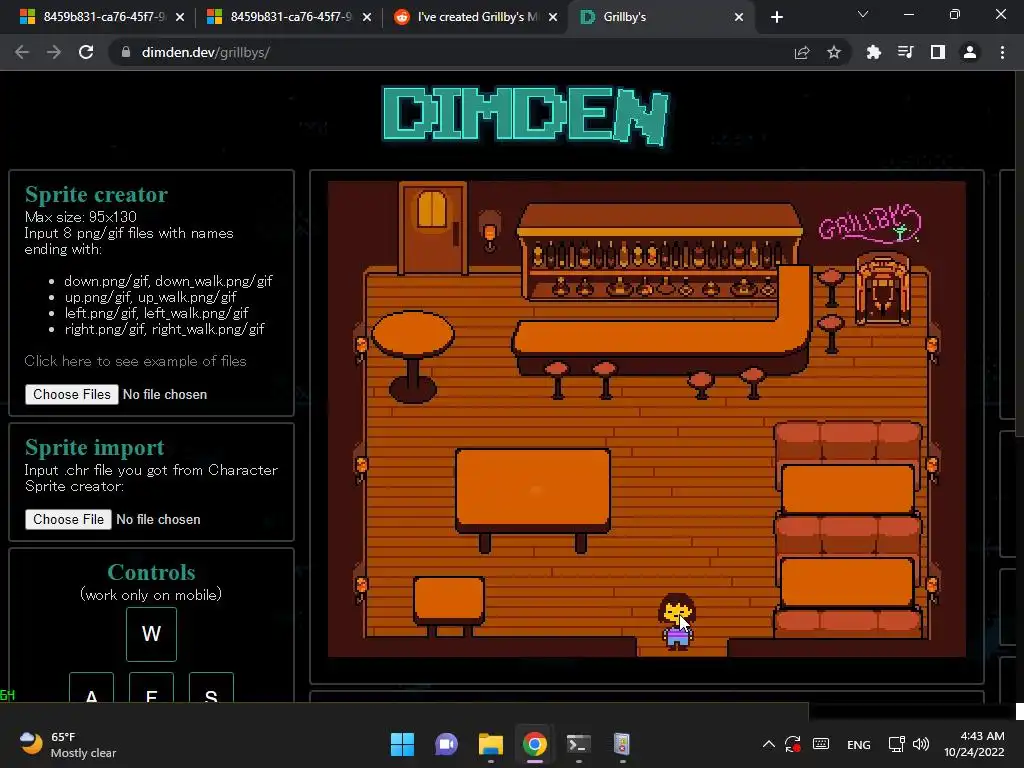Viewport: 1024px width, 768px height.
Task: Open Chrome's three-dot menu
Action: [x=1002, y=52]
